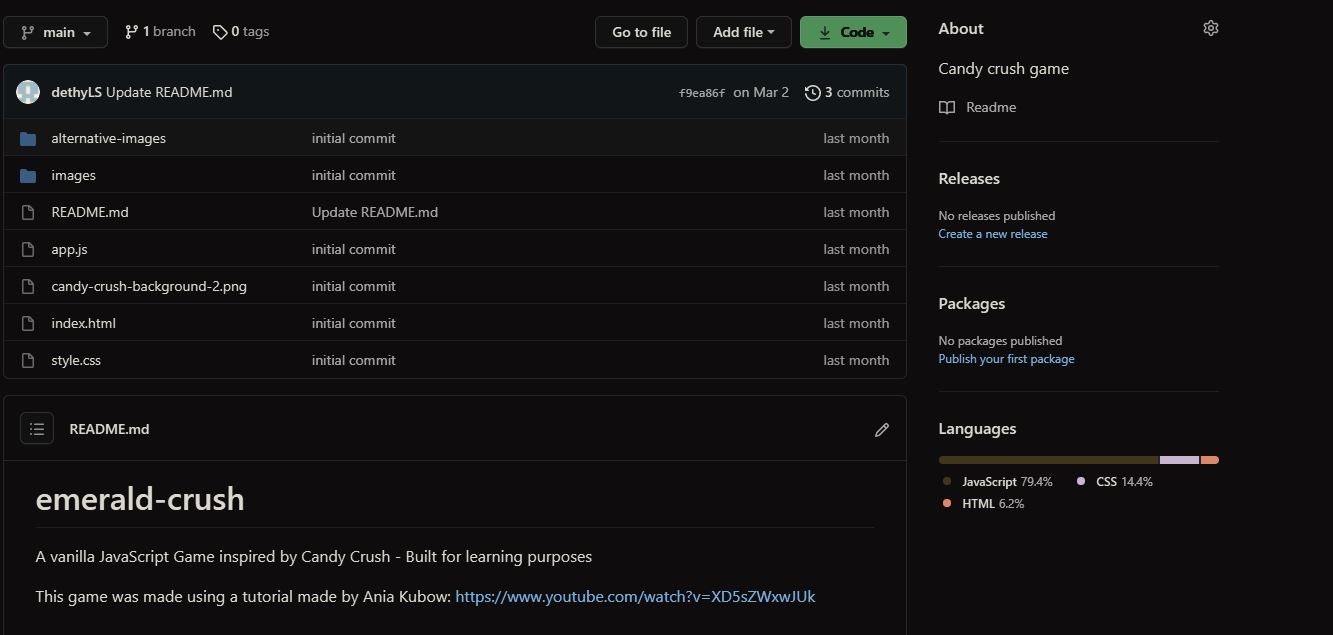Screen dimensions: 1333x635
Task: Click JavaScript segment of language bar
Action: click(x=1048, y=460)
